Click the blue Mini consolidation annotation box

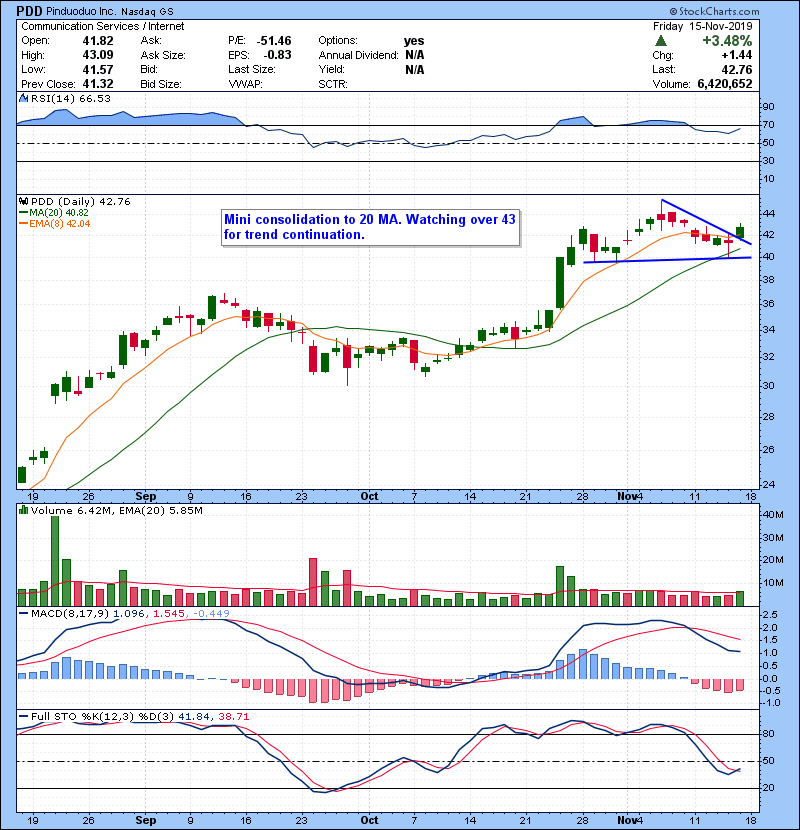click(370, 227)
